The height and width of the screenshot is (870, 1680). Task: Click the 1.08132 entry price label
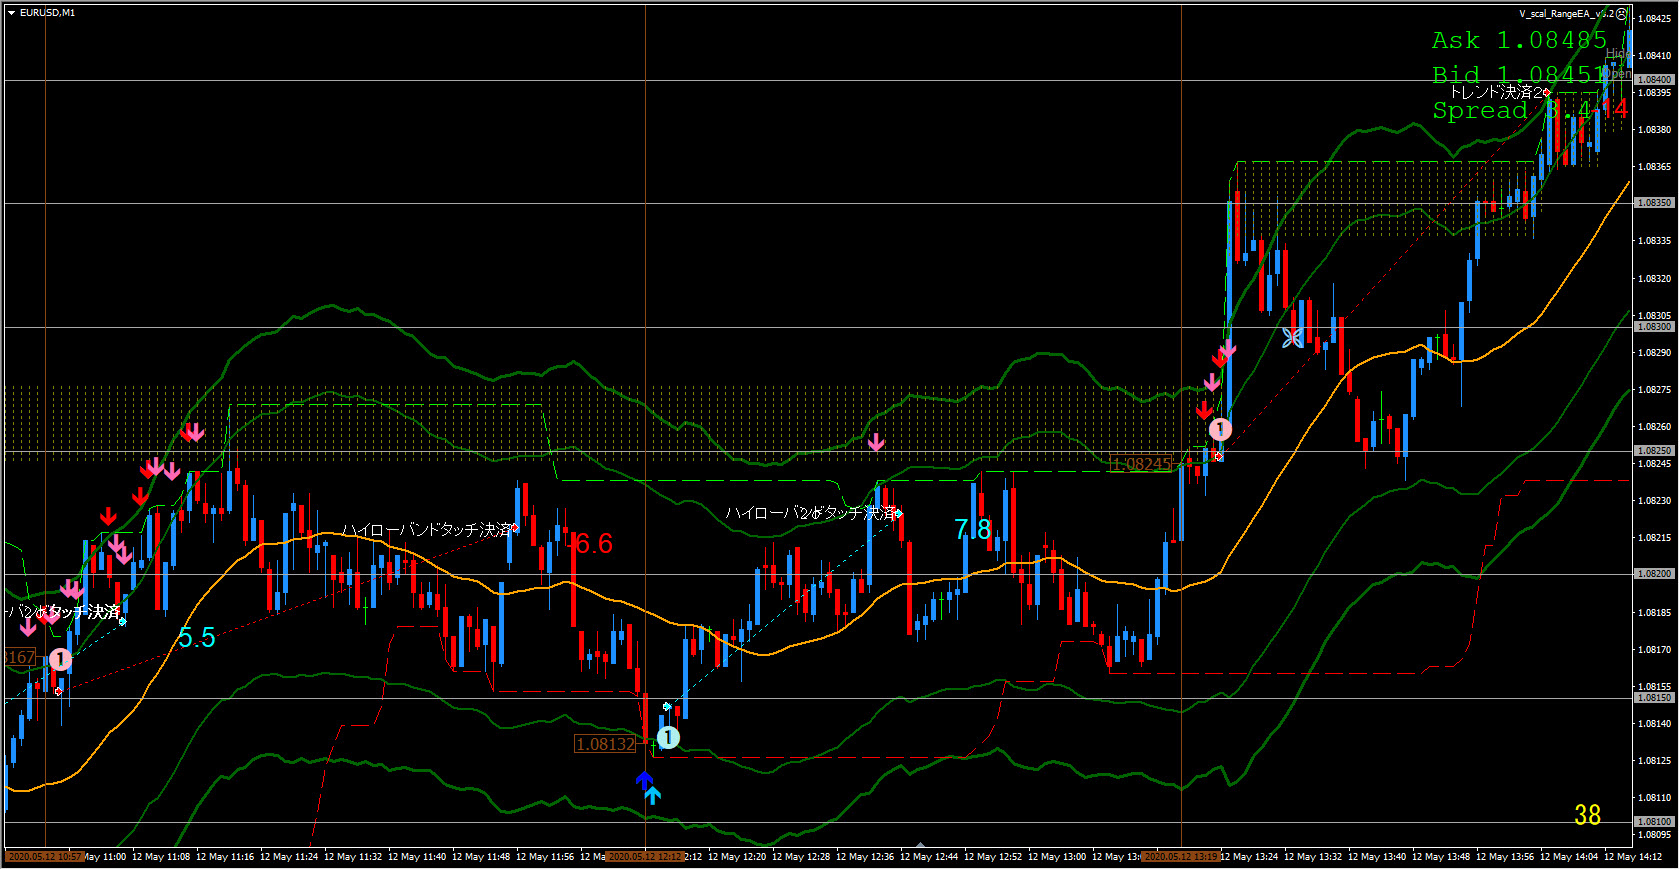point(605,744)
